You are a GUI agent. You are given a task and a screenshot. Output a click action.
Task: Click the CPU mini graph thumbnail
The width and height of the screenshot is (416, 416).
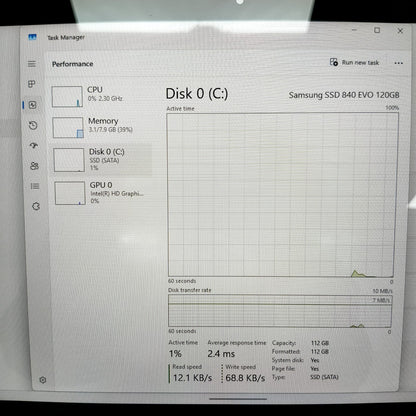(67, 97)
